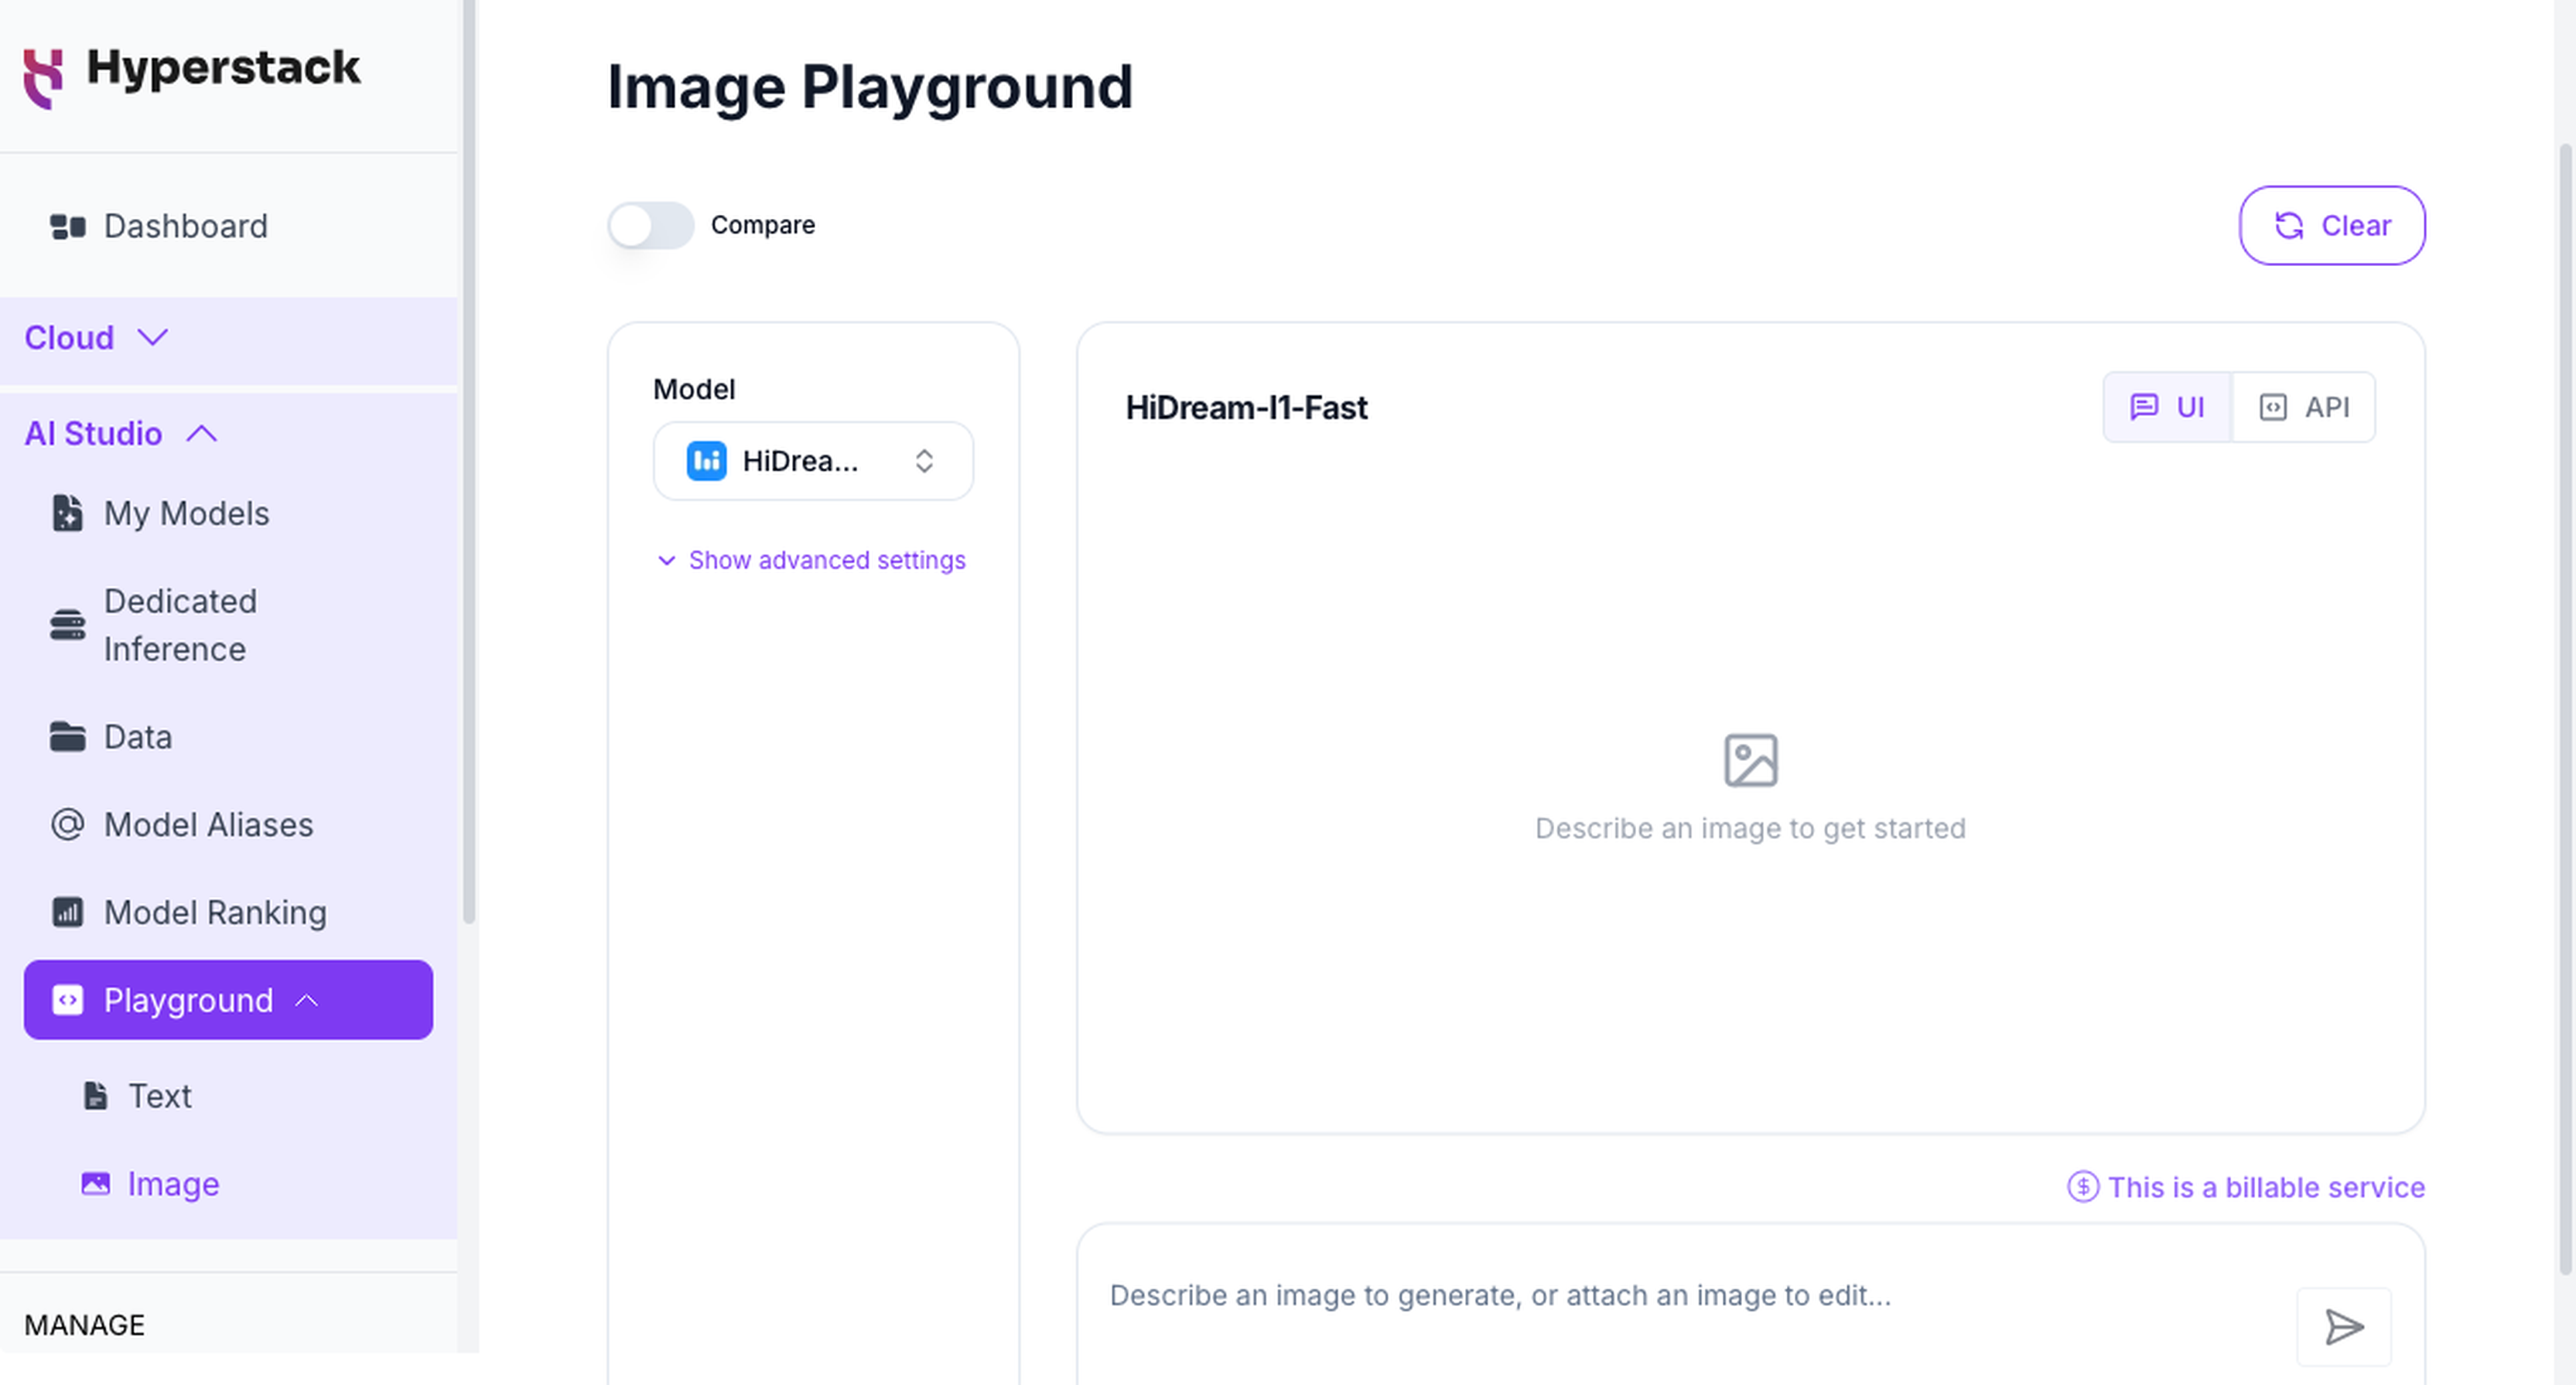Switch to the API tab
2576x1385 pixels.
tap(2304, 407)
